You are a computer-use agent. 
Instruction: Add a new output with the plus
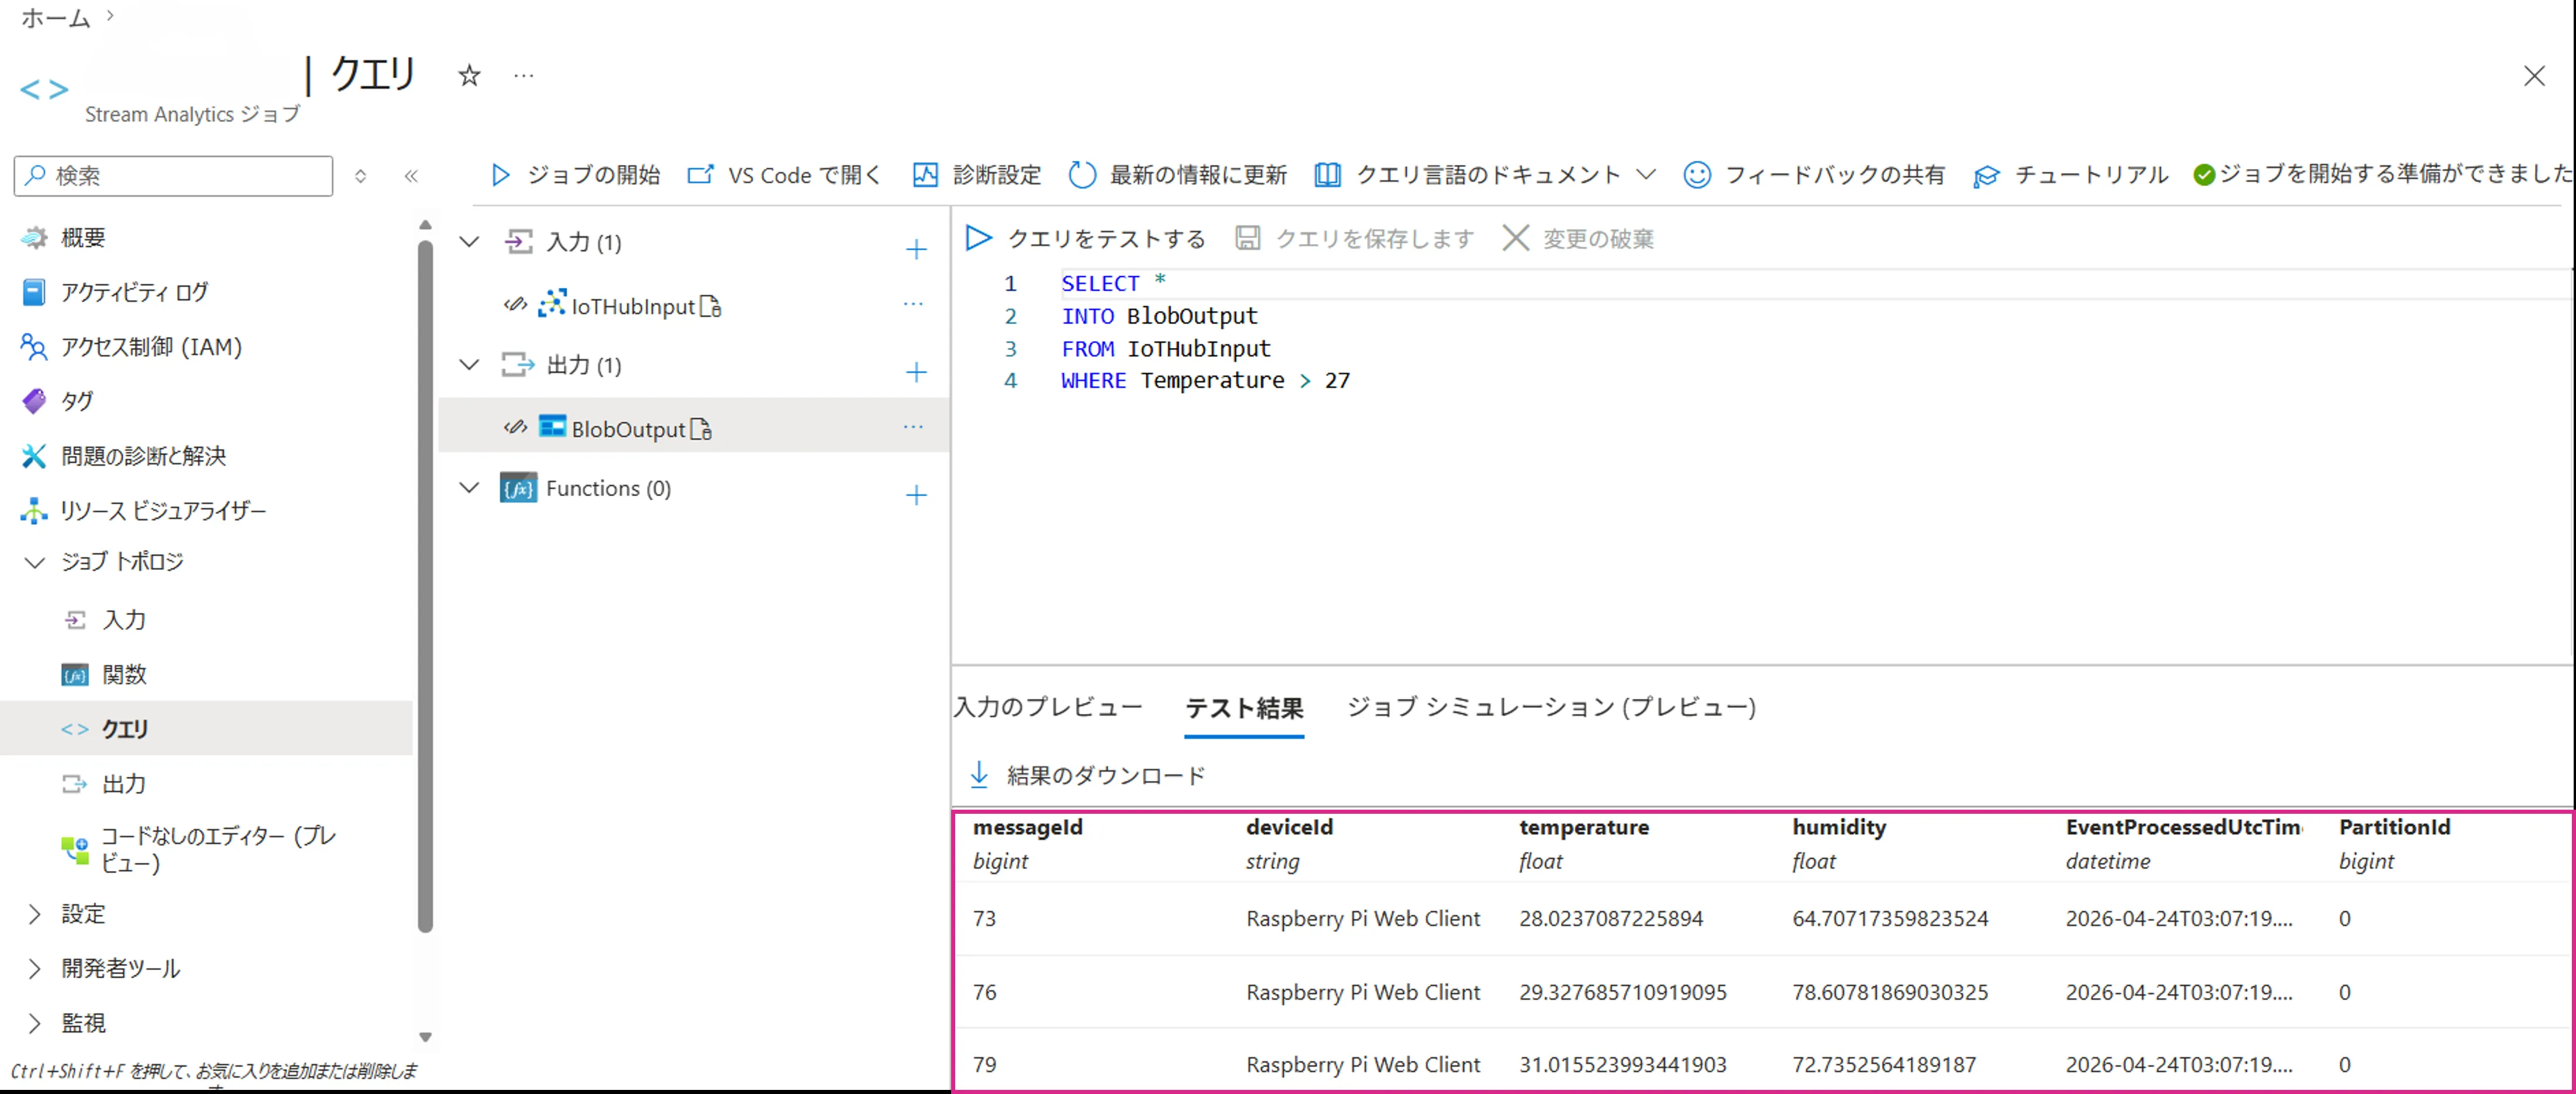pos(916,372)
